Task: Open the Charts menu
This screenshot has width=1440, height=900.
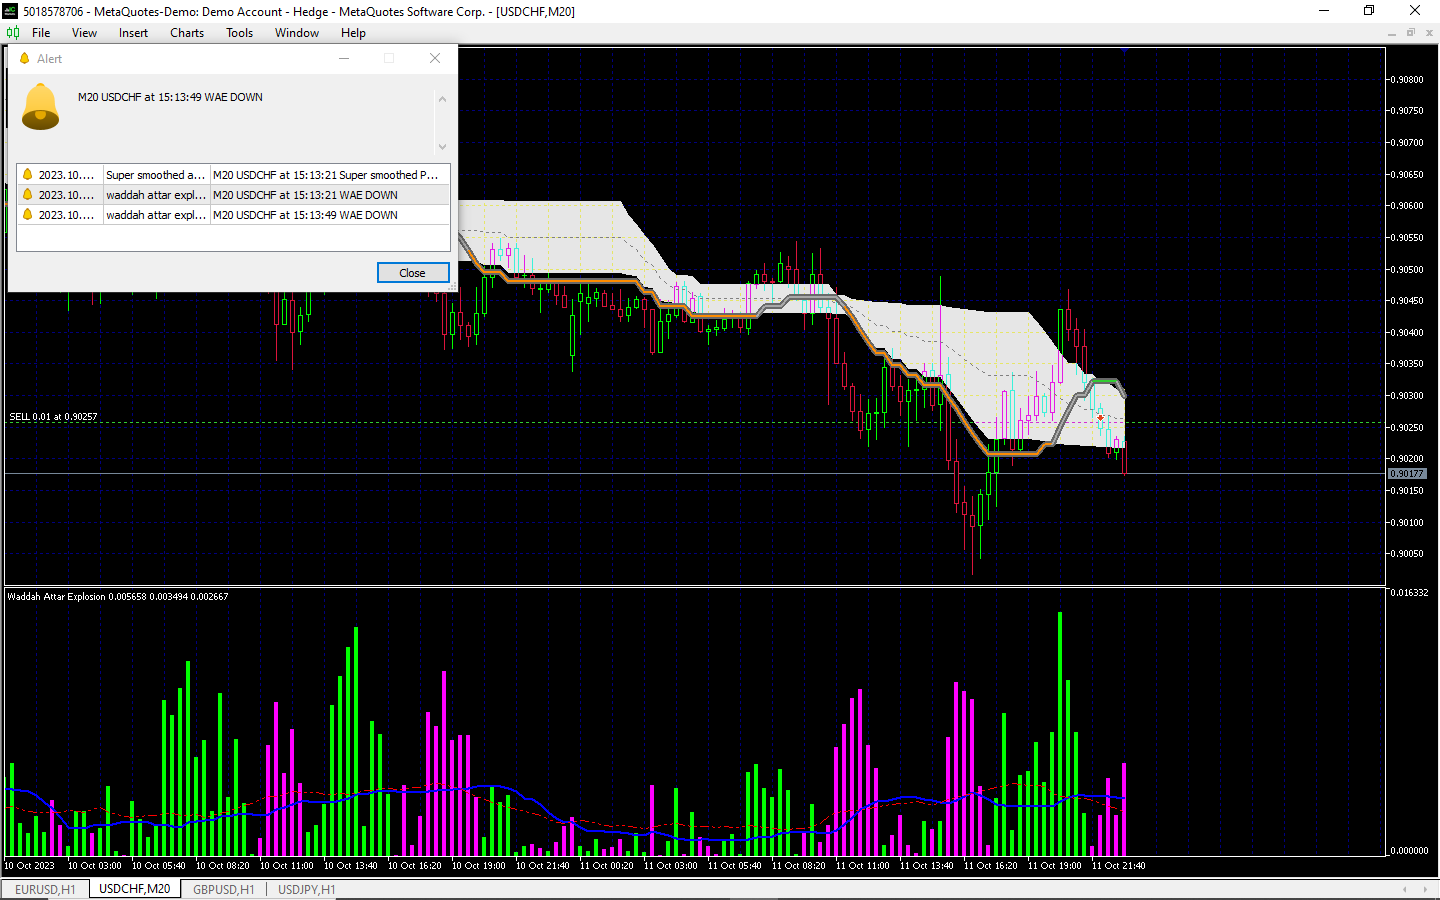Action: (x=187, y=33)
